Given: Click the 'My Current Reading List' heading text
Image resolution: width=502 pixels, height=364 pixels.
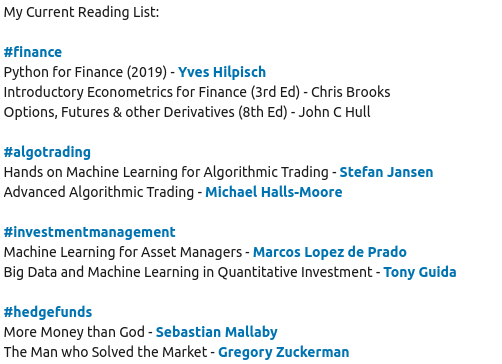Looking at the screenshot, I should pyautogui.click(x=81, y=12).
